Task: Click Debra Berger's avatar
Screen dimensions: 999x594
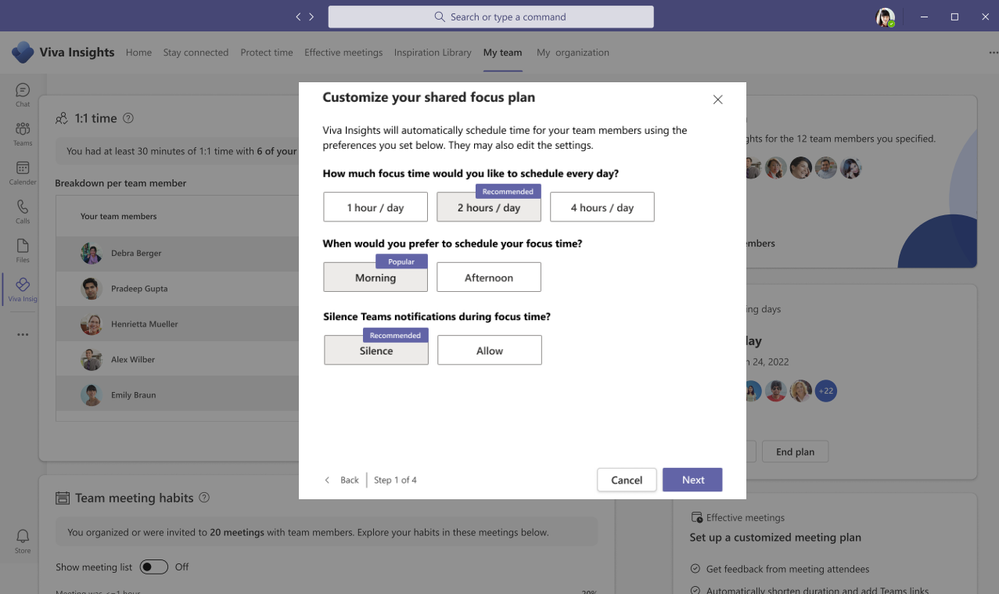Action: 91,253
